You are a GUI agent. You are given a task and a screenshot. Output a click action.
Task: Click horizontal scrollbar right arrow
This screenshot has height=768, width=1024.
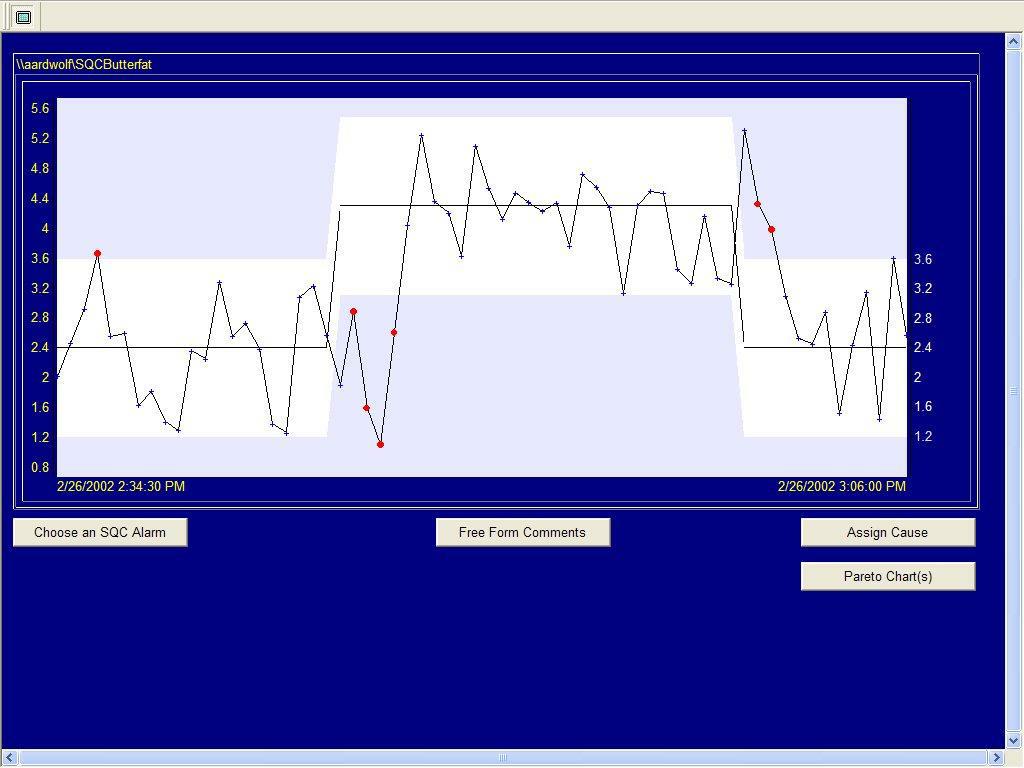(x=997, y=758)
